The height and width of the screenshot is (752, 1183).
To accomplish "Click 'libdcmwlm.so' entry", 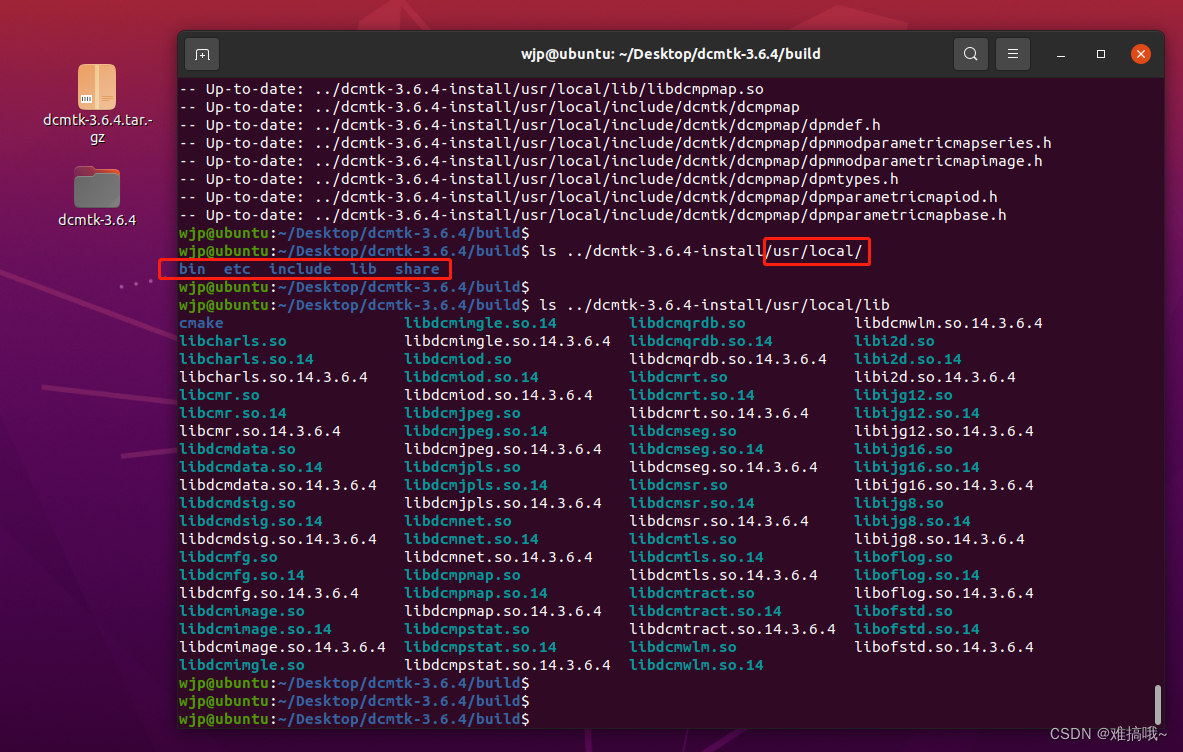I will click(x=683, y=647).
